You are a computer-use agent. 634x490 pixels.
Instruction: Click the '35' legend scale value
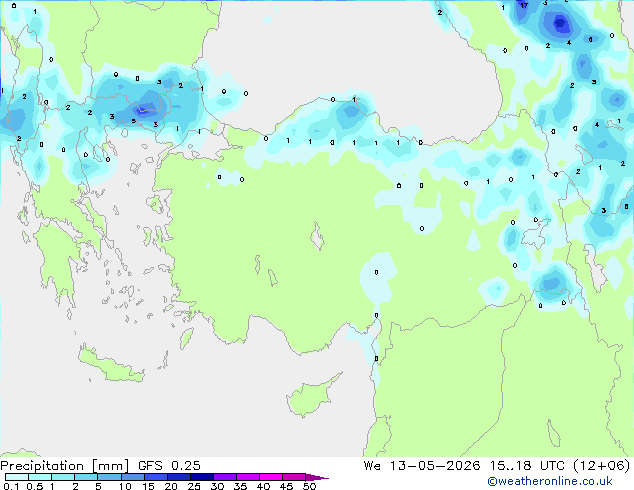pyautogui.click(x=240, y=486)
